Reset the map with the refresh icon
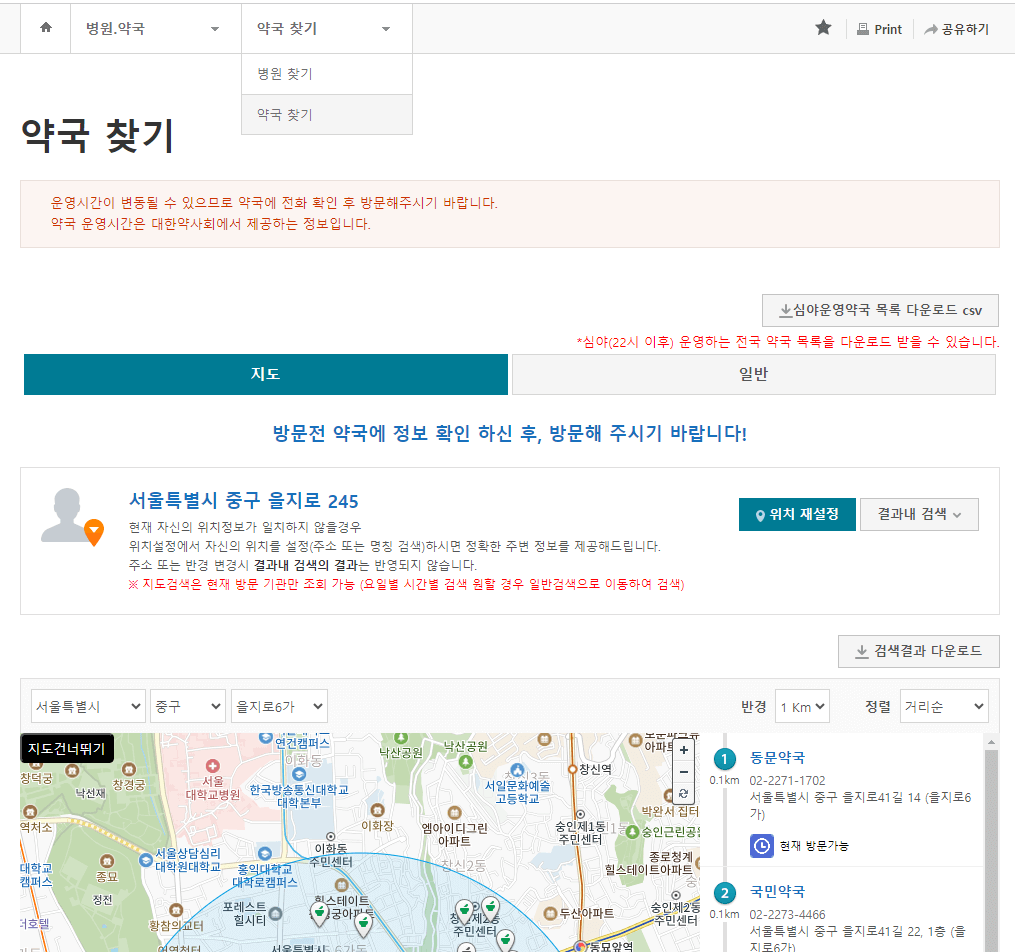 684,793
